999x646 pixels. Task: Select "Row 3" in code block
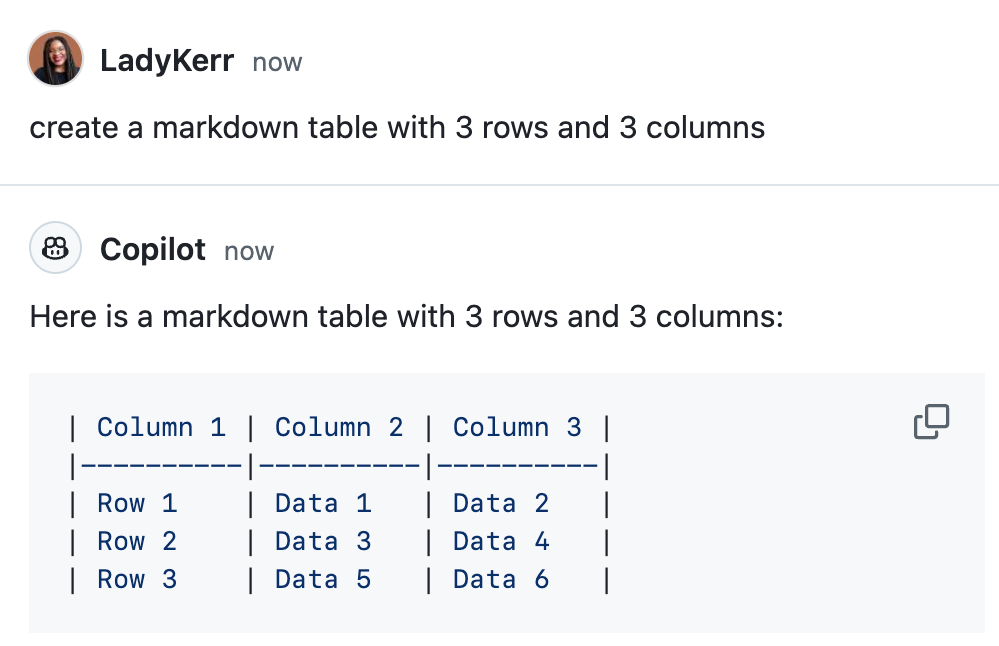[x=137, y=580]
